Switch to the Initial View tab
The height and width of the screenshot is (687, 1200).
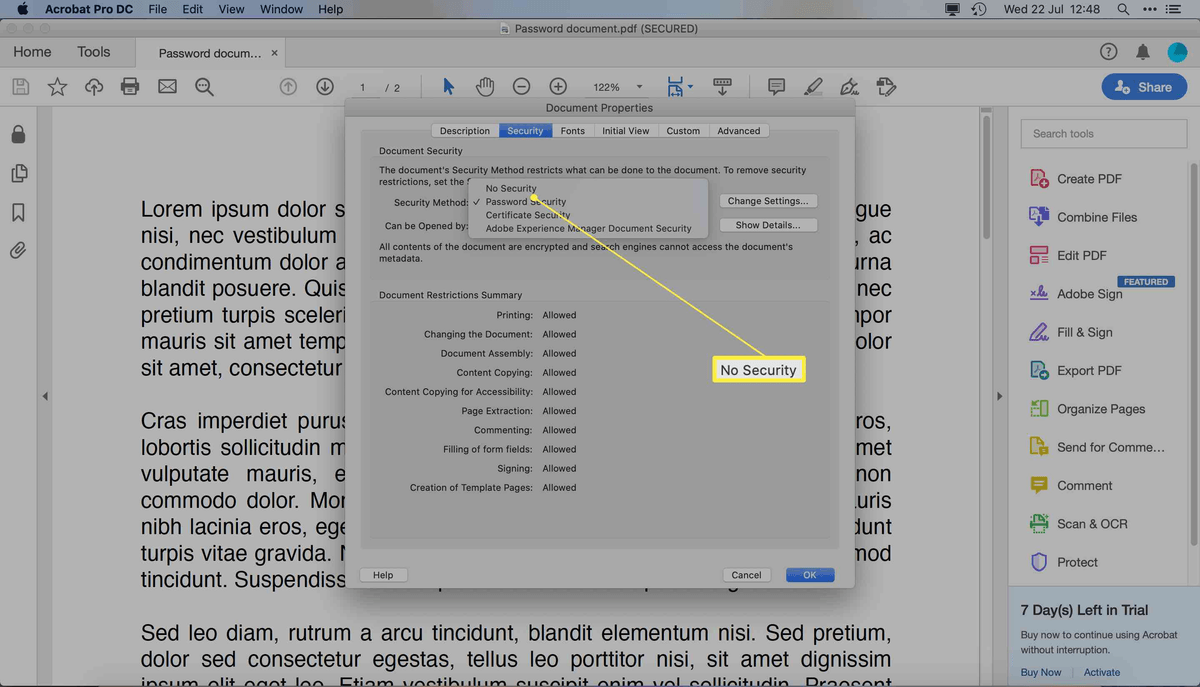click(625, 130)
